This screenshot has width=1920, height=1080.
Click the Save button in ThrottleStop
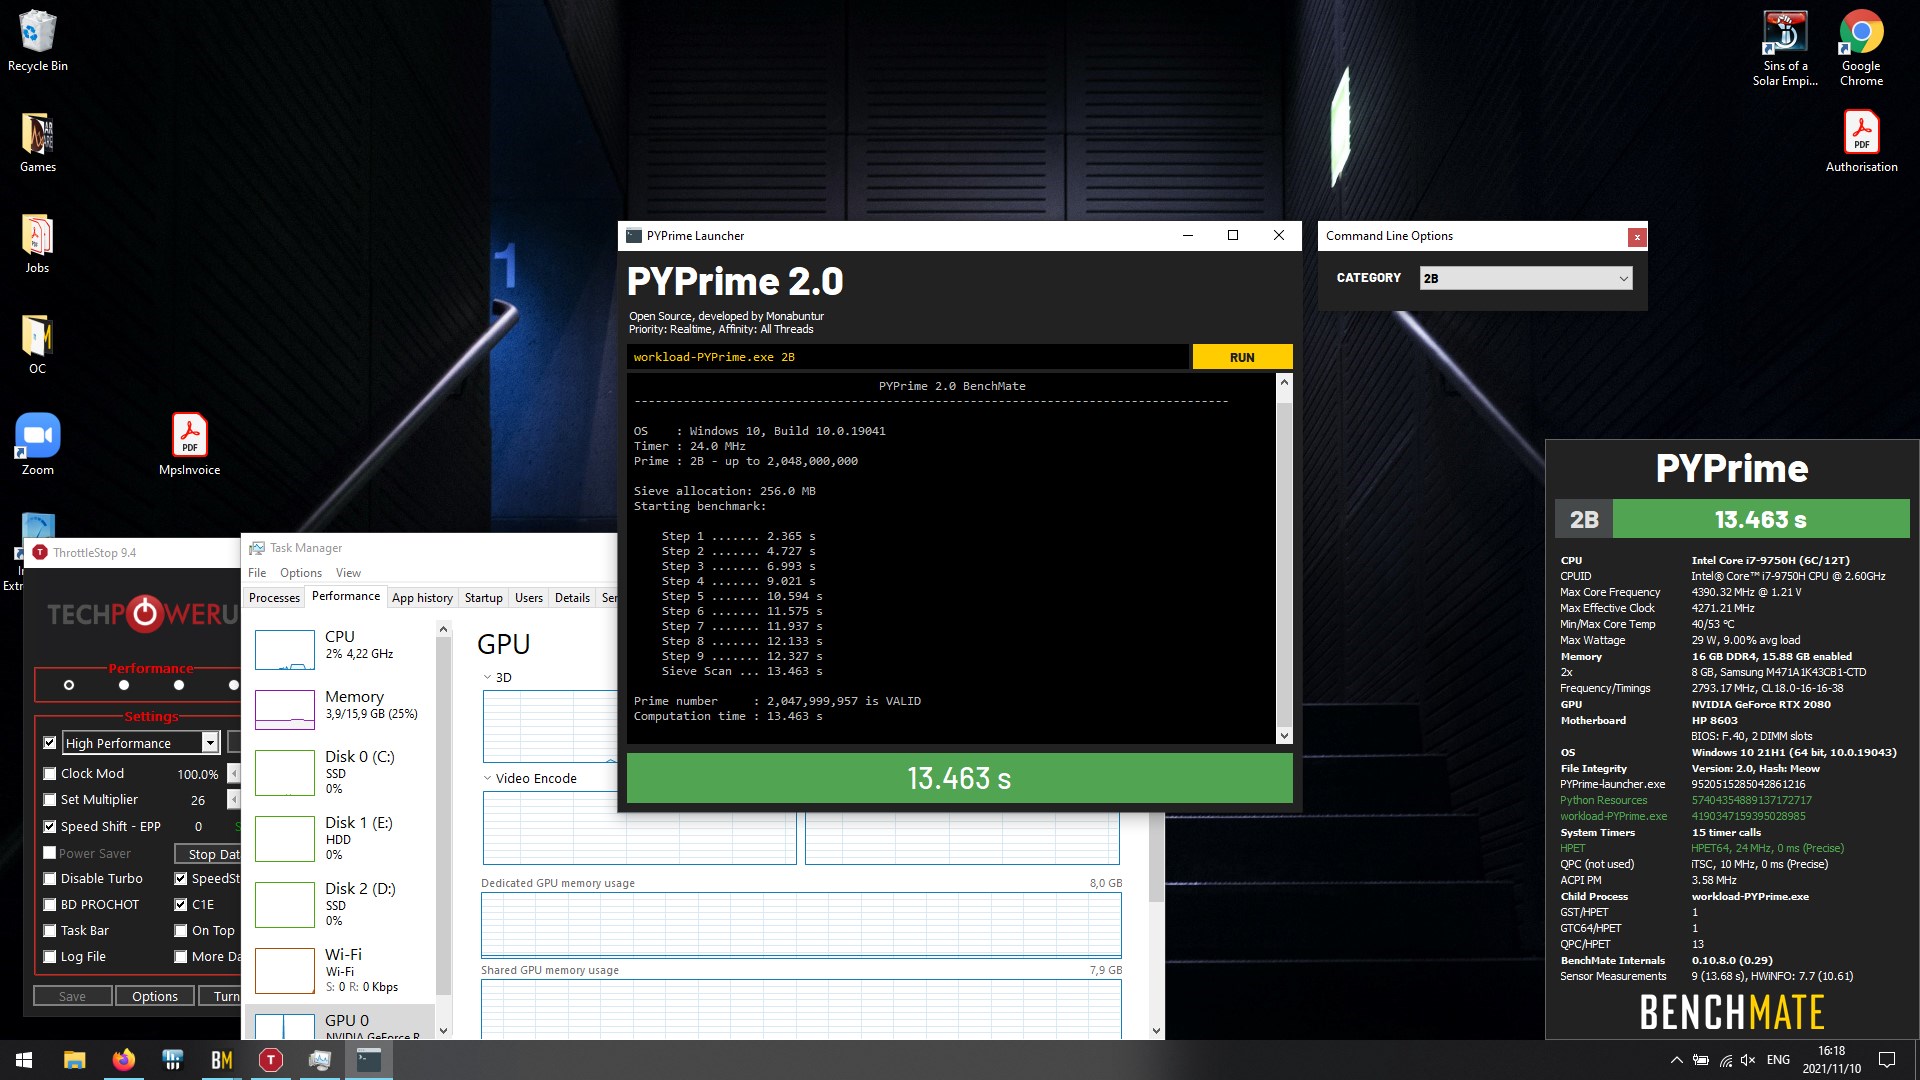click(72, 996)
